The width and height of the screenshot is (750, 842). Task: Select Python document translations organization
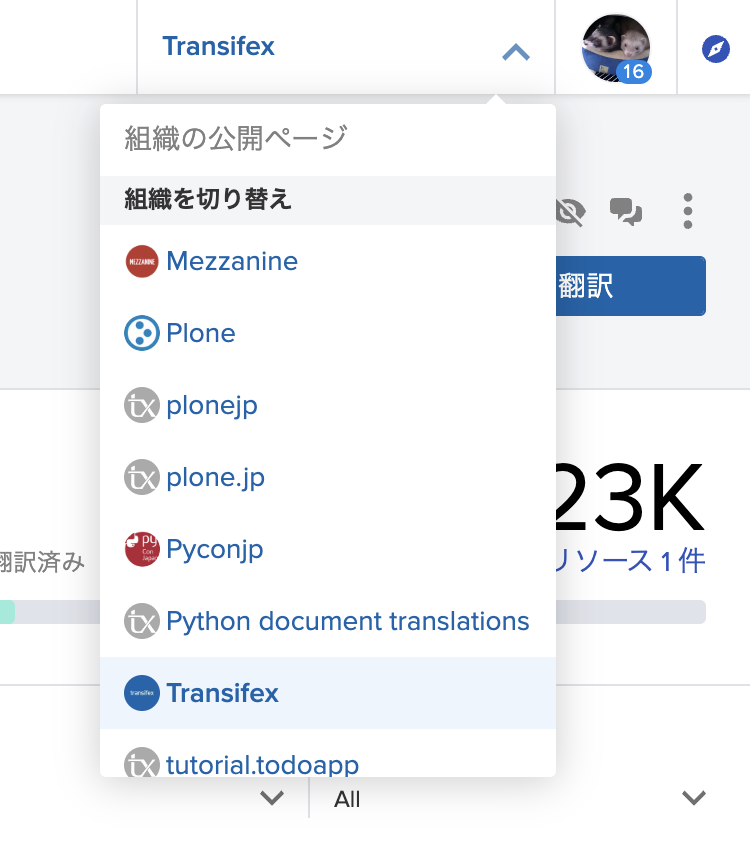click(x=347, y=622)
